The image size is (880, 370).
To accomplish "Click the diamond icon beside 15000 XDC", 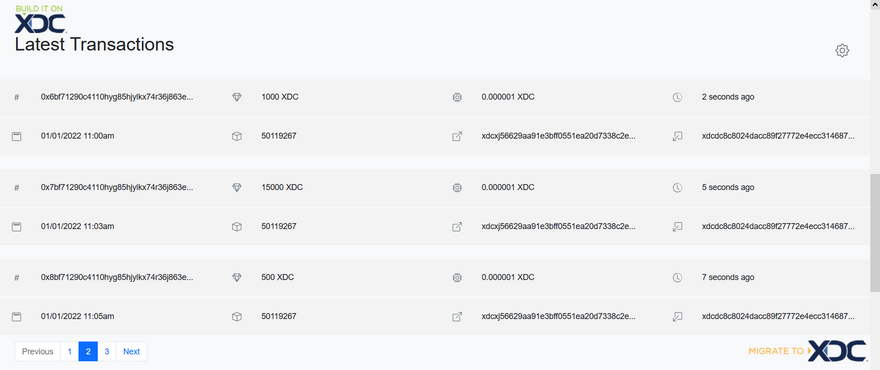I will [x=237, y=188].
